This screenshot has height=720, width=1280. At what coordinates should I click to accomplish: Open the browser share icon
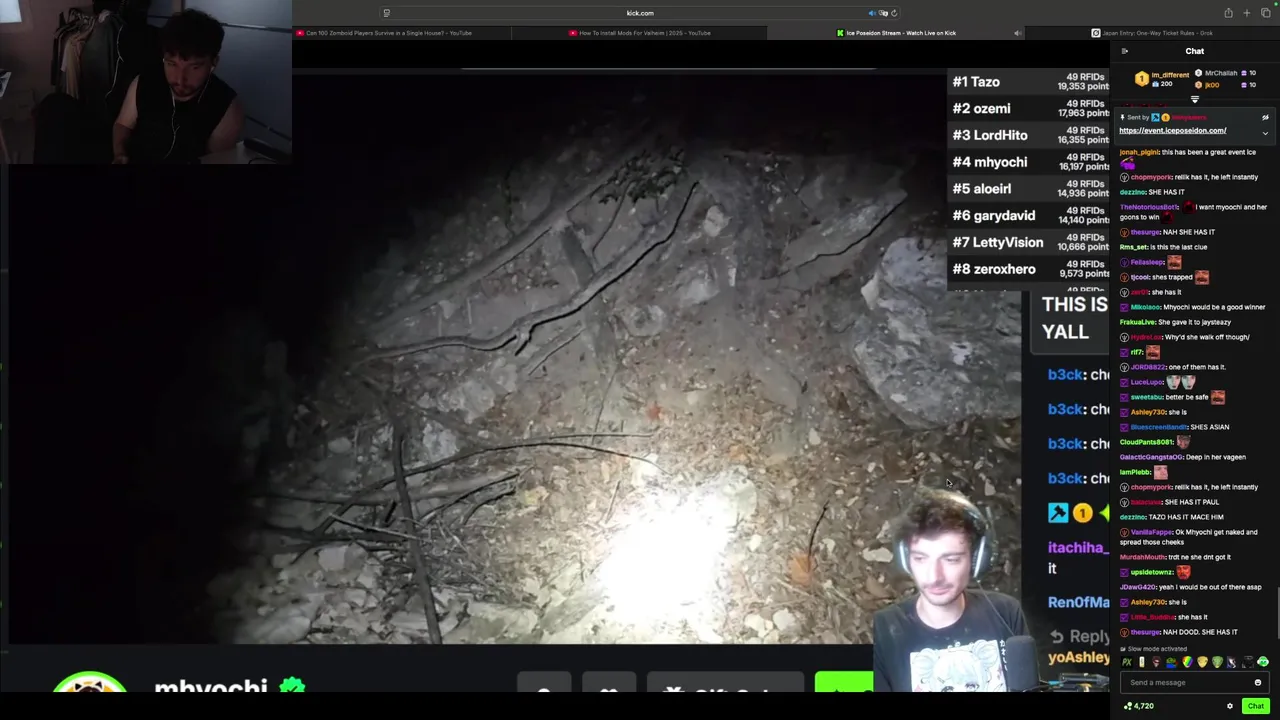[x=1227, y=13]
